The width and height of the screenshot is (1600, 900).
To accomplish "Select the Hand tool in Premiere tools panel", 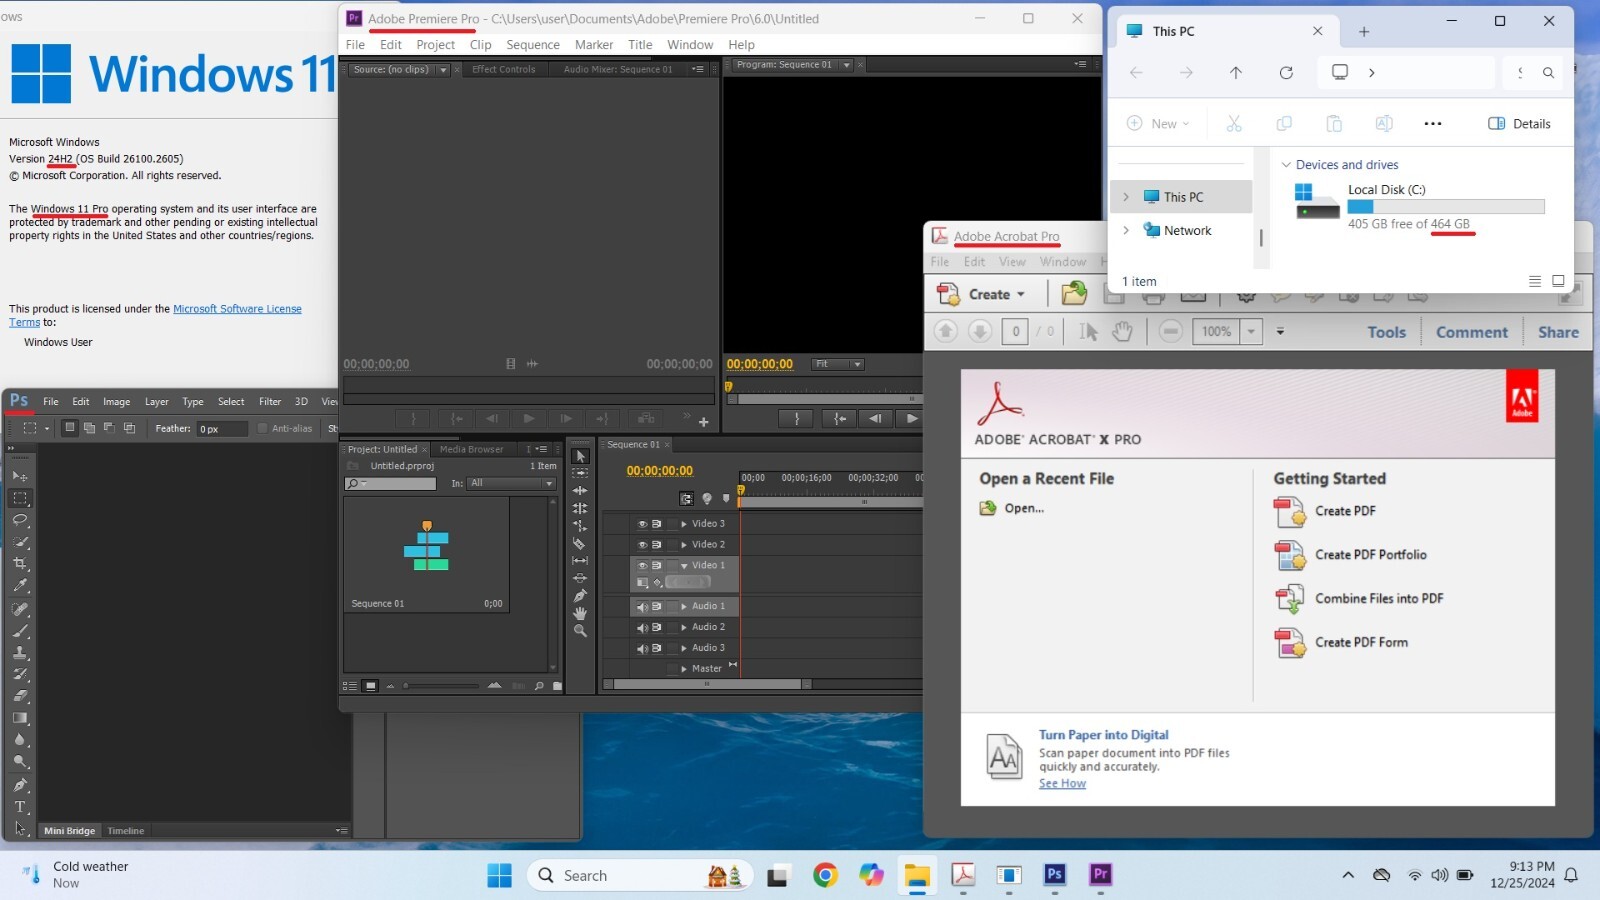I will pos(580,613).
